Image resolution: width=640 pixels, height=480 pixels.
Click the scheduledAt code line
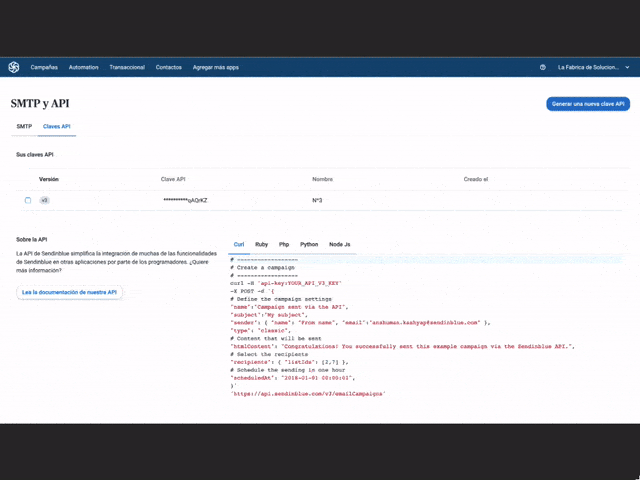tap(293, 378)
